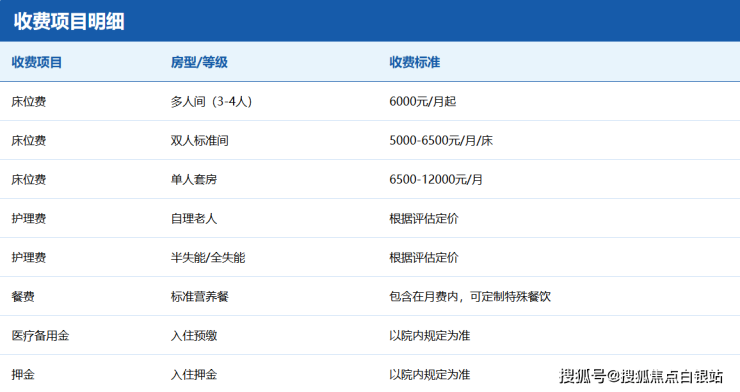Viewport: 740px width, 392px height.
Task: Select the 双人标准间 room type cell
Action: pyautogui.click(x=200, y=141)
